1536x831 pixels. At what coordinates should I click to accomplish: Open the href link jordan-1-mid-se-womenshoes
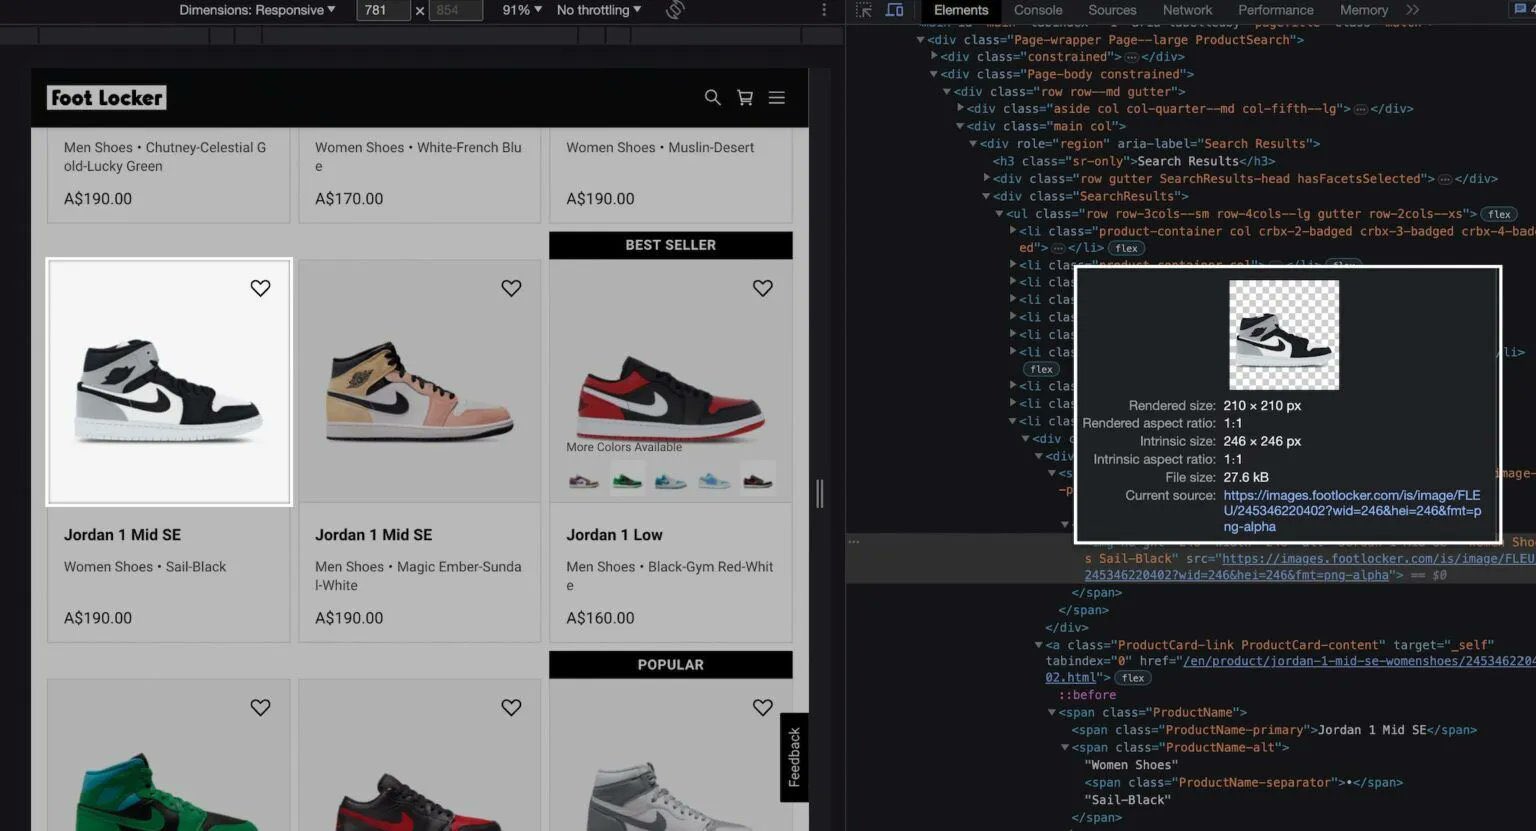1290,669
